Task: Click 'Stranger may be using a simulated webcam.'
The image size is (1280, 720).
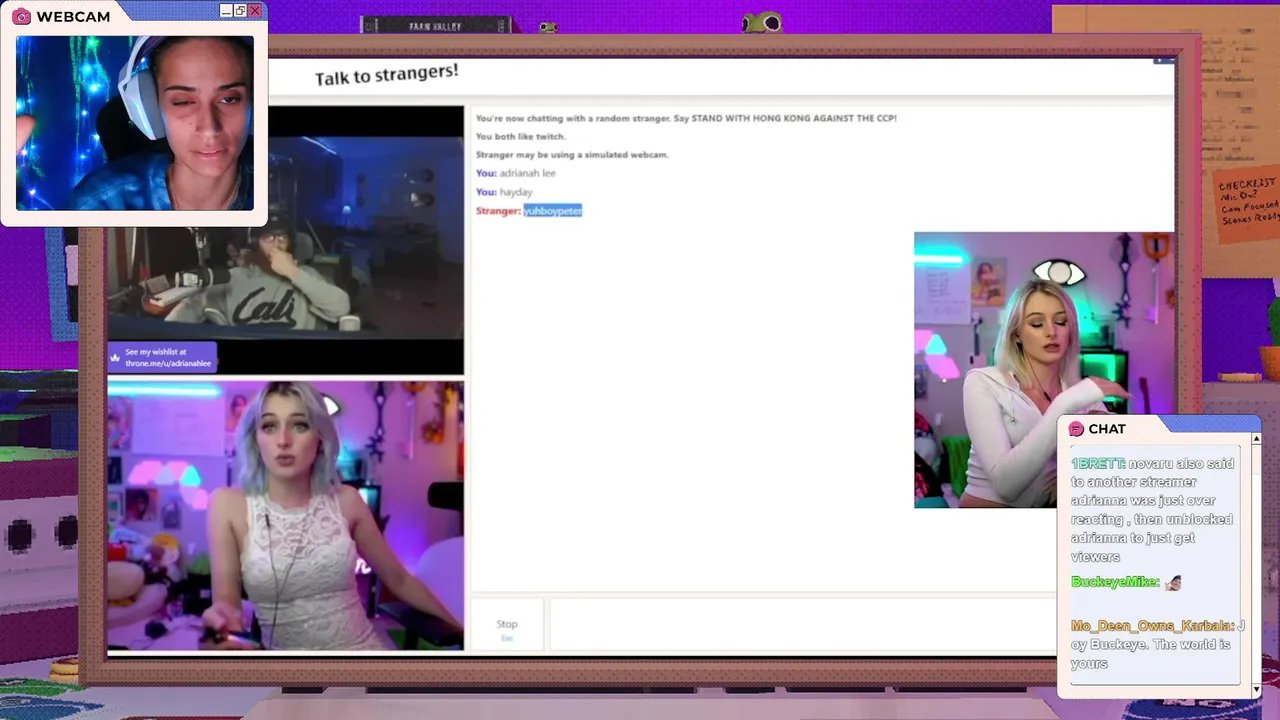Action: (572, 155)
